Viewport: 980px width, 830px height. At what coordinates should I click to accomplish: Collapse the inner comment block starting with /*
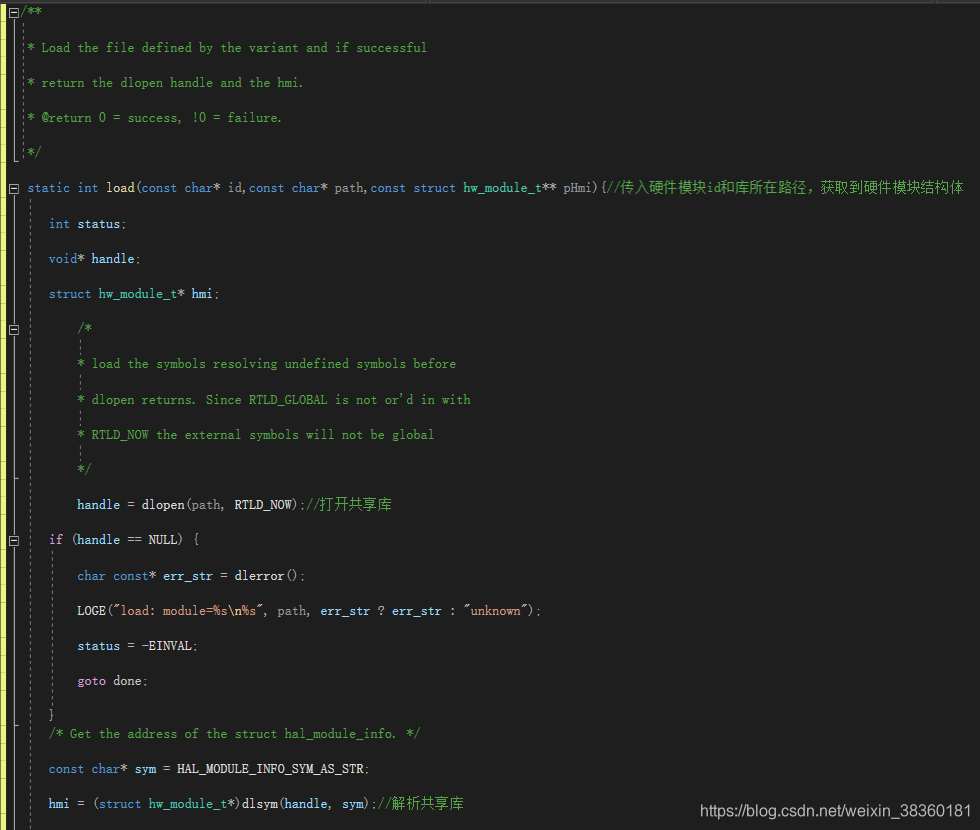pyautogui.click(x=14, y=329)
